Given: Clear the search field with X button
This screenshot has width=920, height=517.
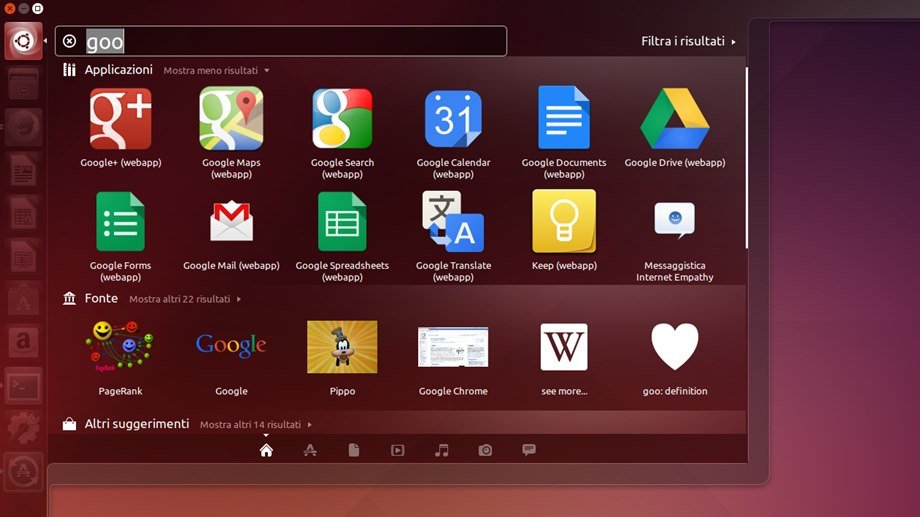Looking at the screenshot, I should (x=69, y=42).
